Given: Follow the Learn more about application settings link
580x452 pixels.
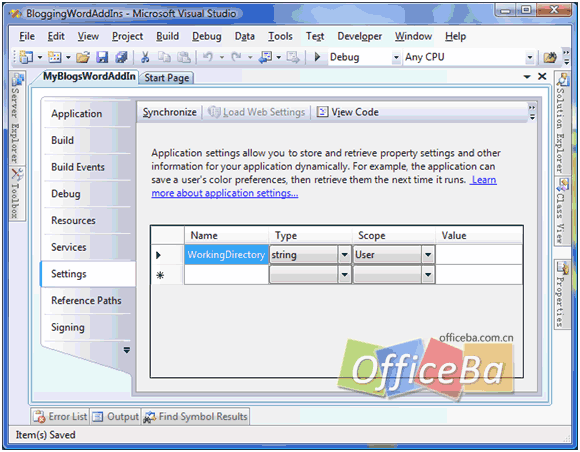Looking at the screenshot, I should click(225, 193).
